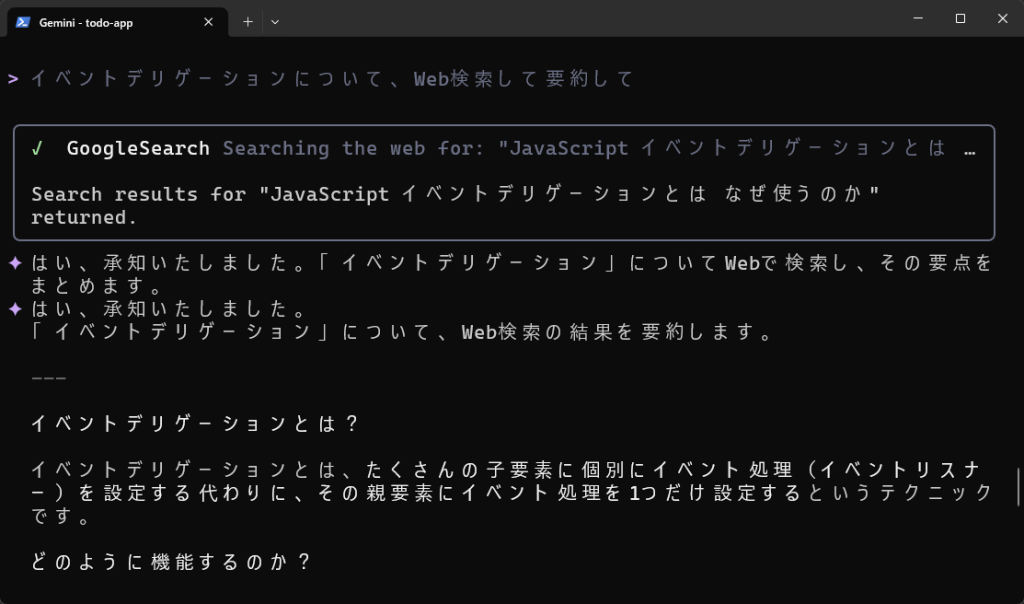Image resolution: width=1024 pixels, height=604 pixels.
Task: Open a new terminal tab with the plus button
Action: tap(247, 20)
